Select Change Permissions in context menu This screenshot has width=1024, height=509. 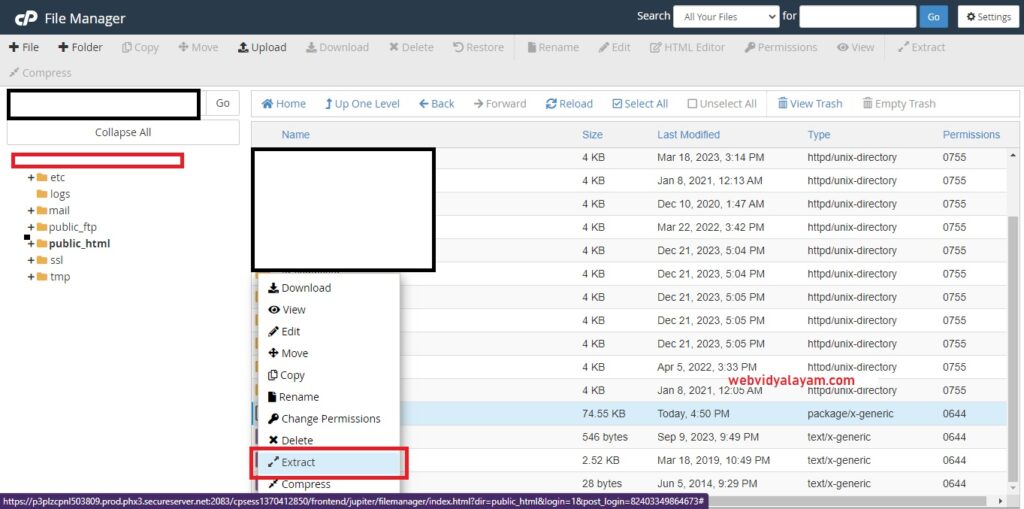[330, 419]
